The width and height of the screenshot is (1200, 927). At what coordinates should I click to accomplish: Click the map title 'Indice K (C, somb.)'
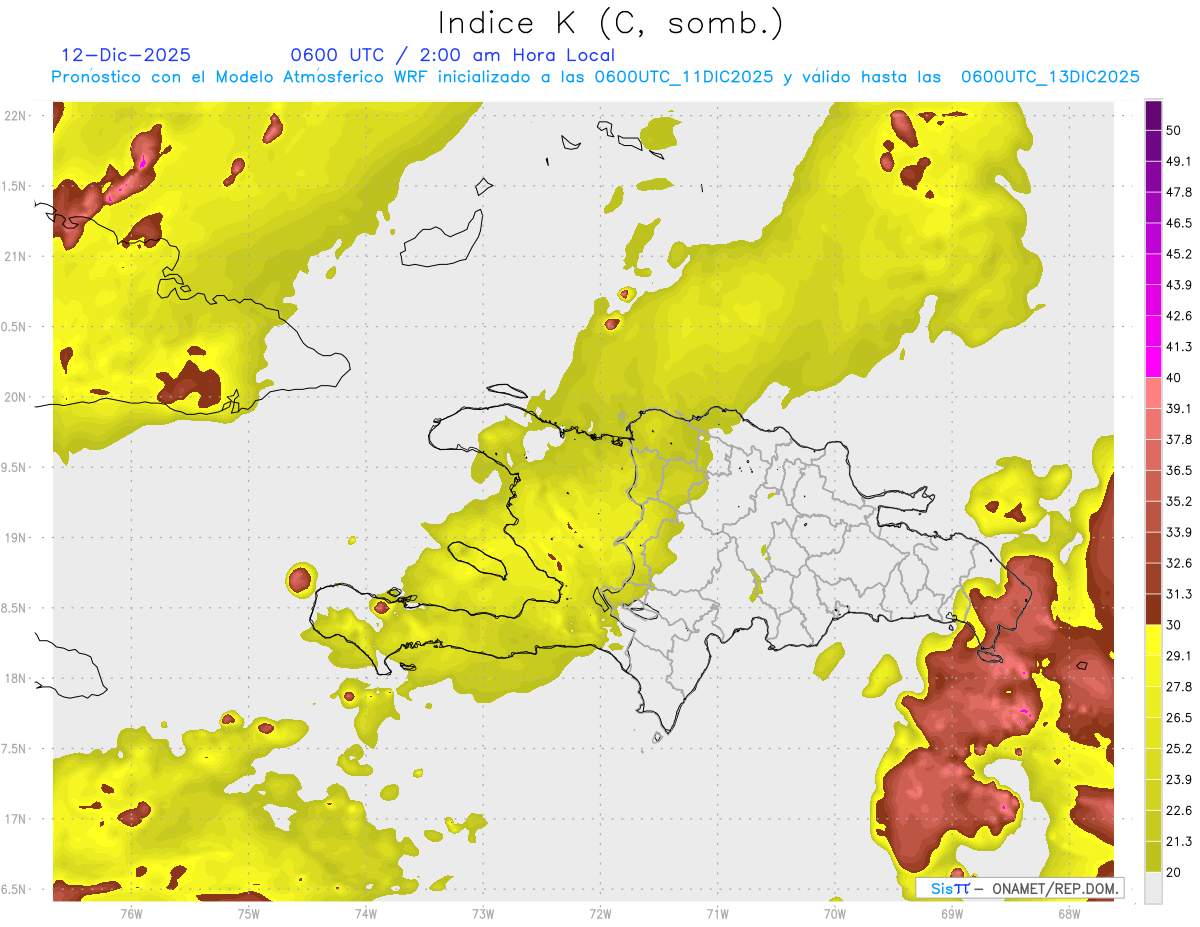[610, 24]
